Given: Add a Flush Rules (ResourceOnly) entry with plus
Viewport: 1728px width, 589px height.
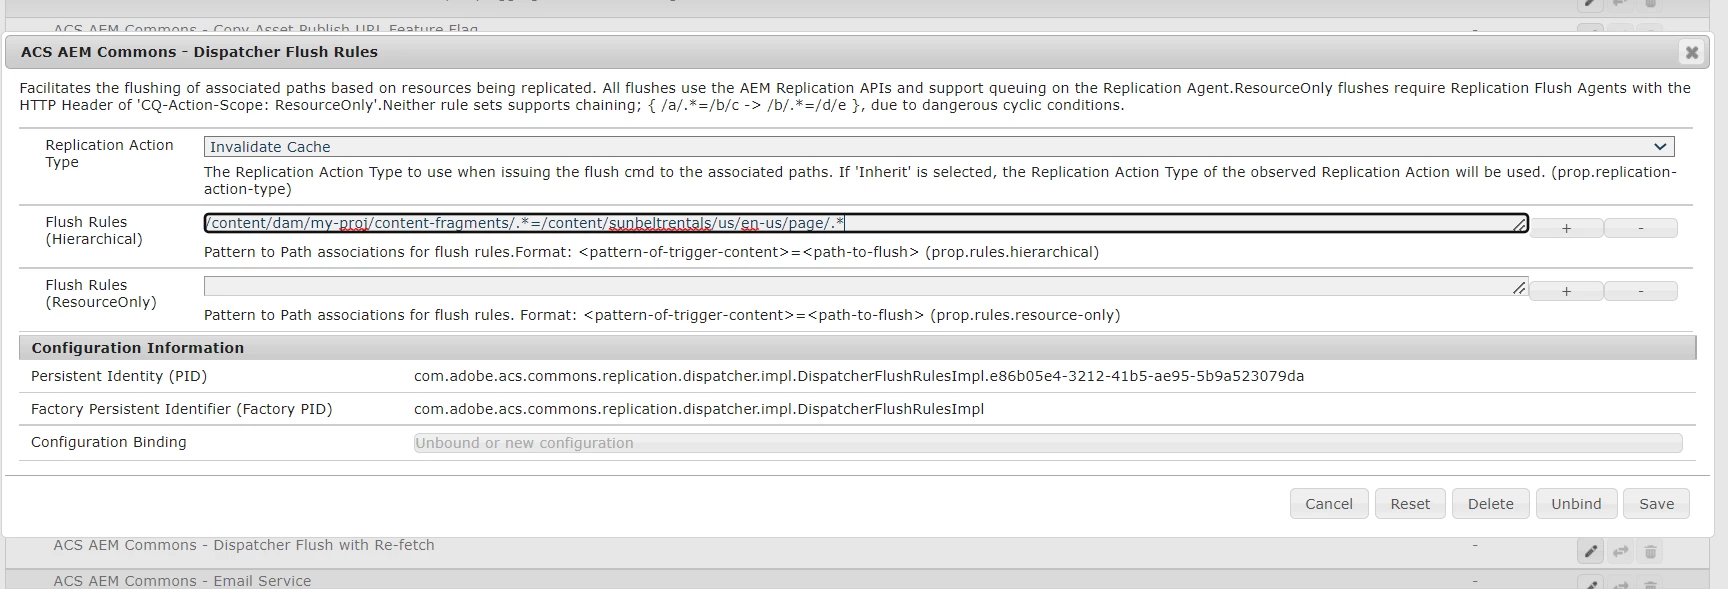Looking at the screenshot, I should pyautogui.click(x=1566, y=292).
